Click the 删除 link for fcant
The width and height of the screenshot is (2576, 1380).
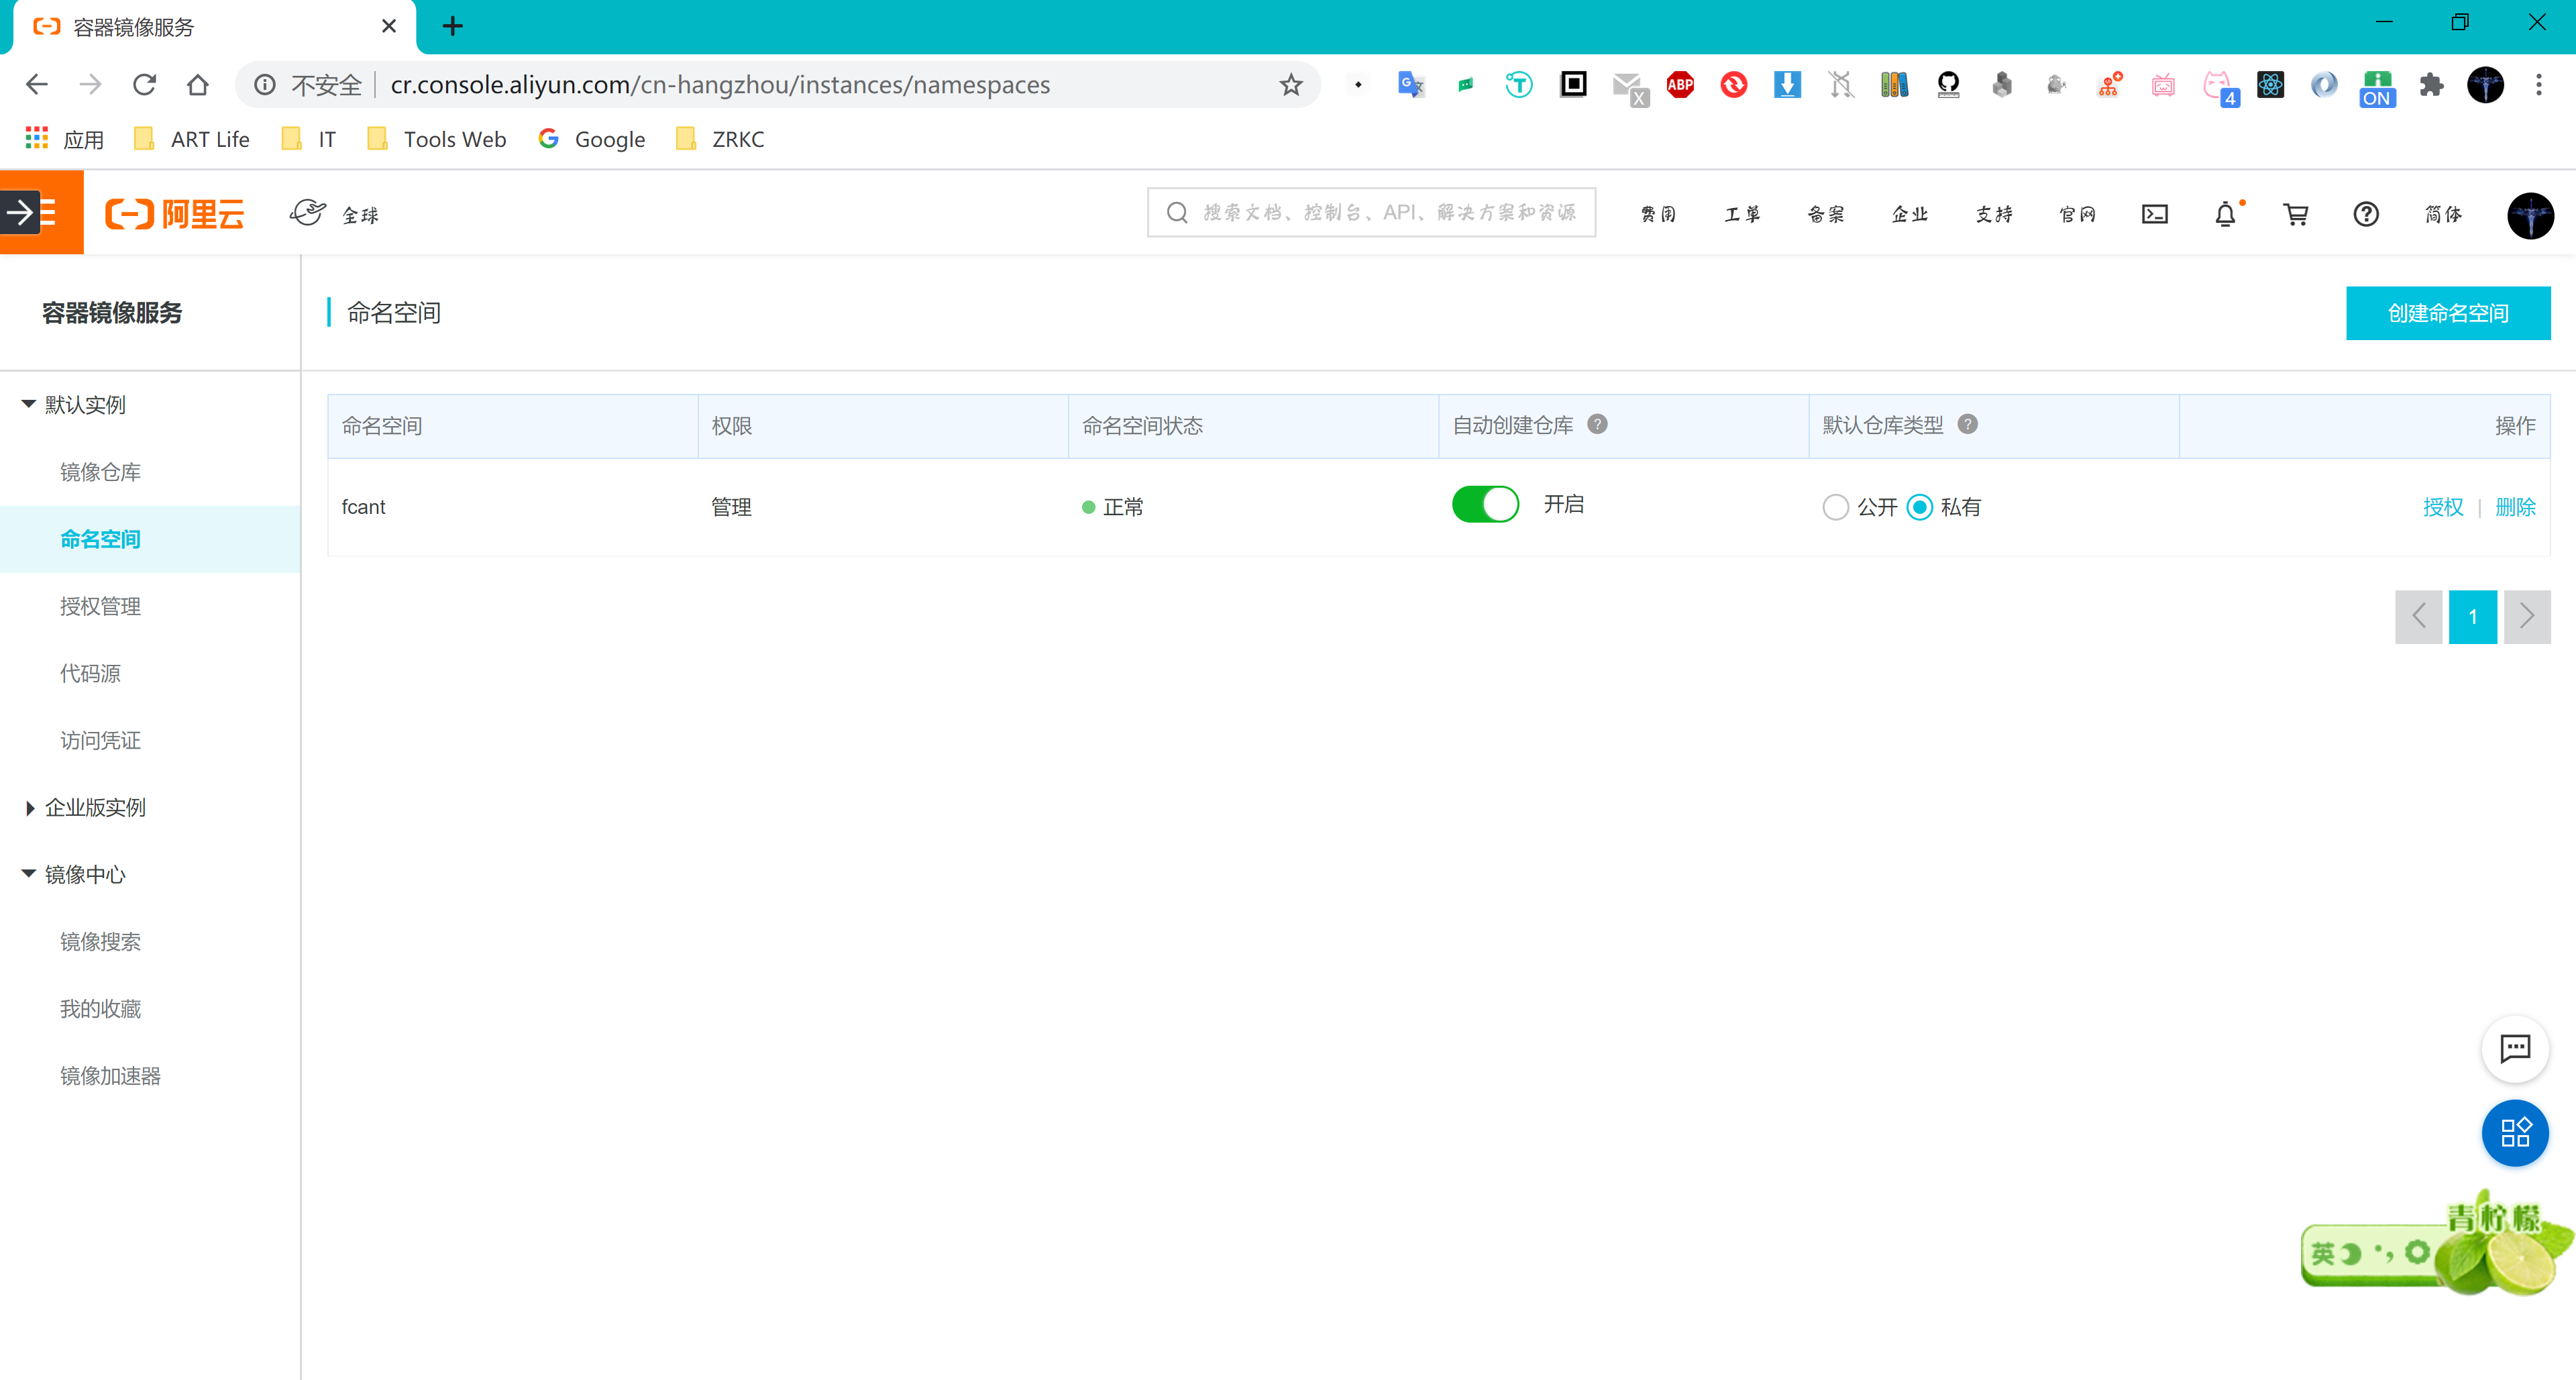[x=2515, y=507]
